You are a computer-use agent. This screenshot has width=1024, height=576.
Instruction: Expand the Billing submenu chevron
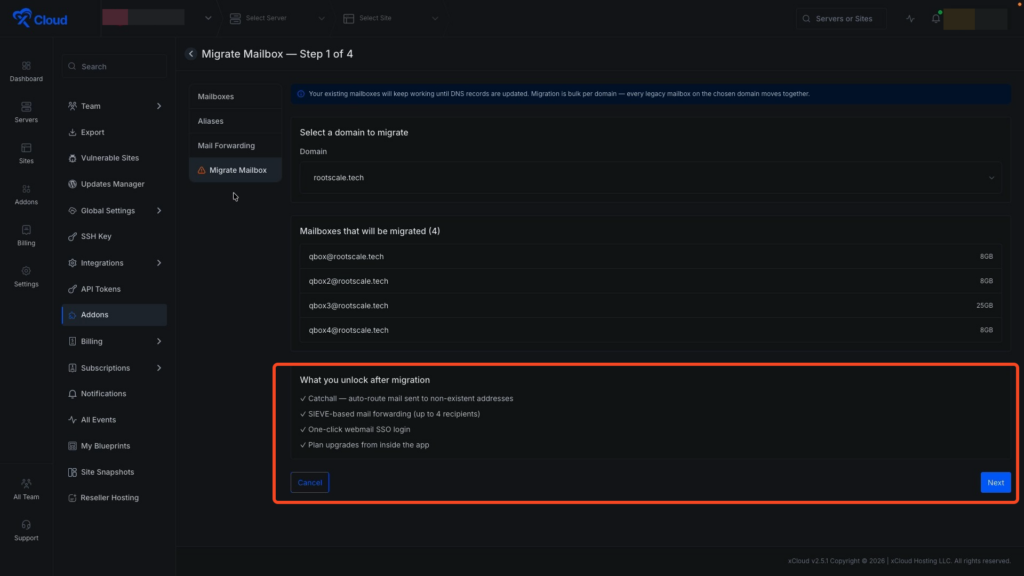point(159,341)
